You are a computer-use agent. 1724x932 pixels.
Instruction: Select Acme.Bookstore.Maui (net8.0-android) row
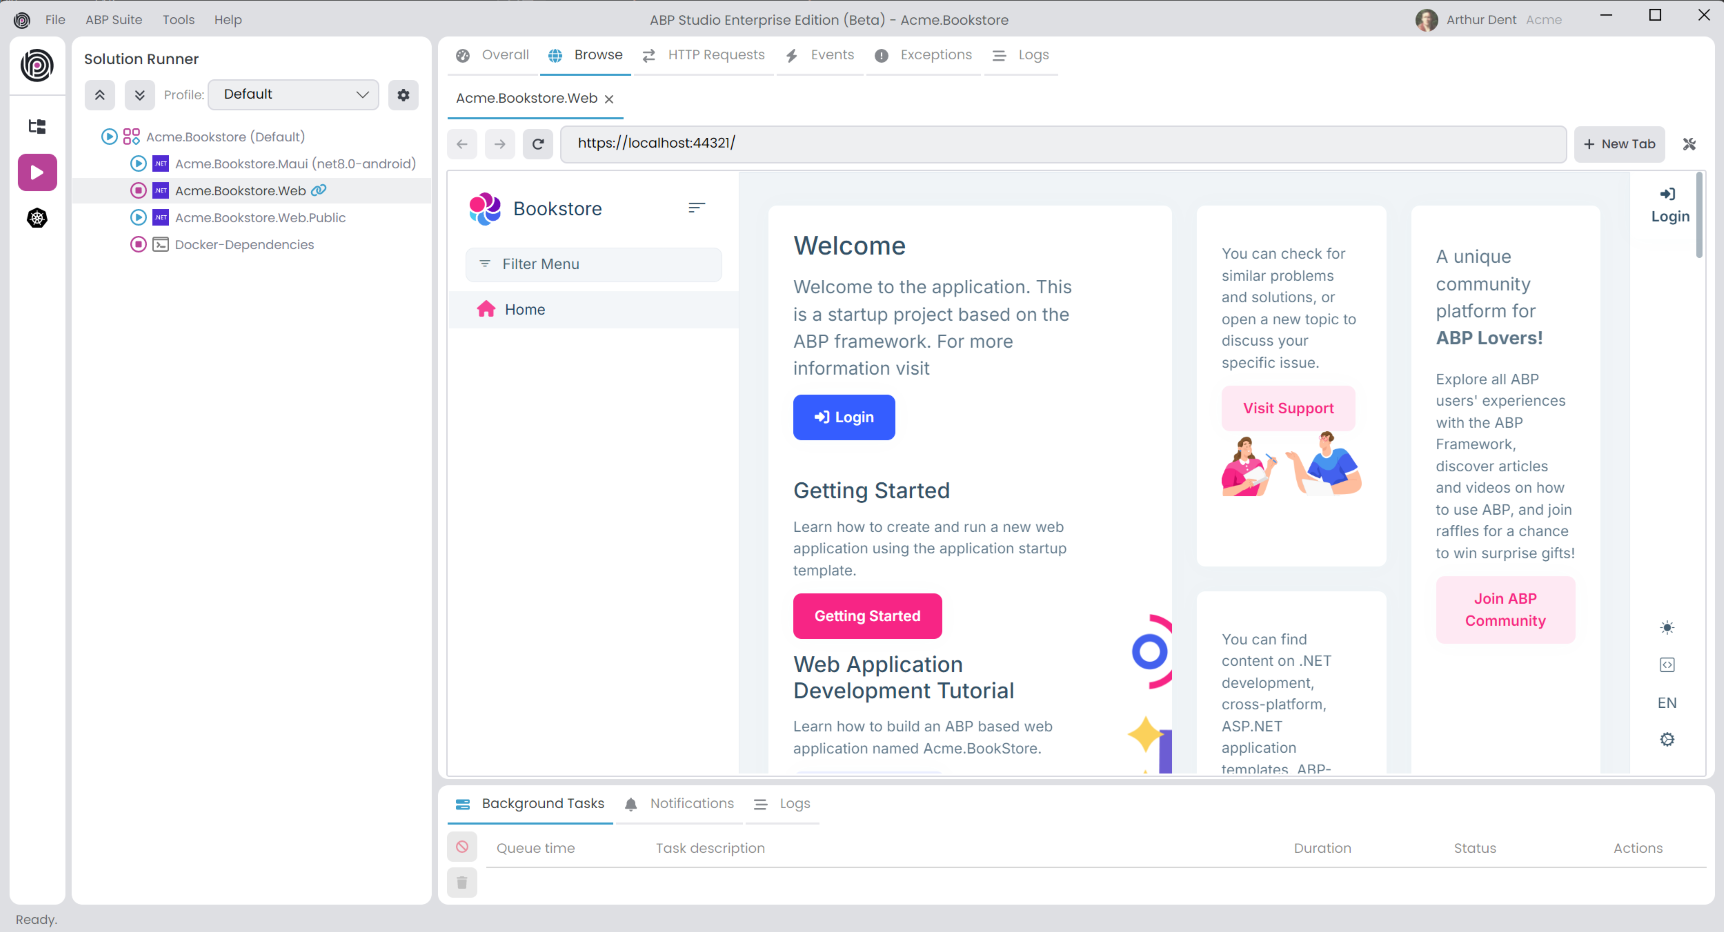tap(252, 163)
